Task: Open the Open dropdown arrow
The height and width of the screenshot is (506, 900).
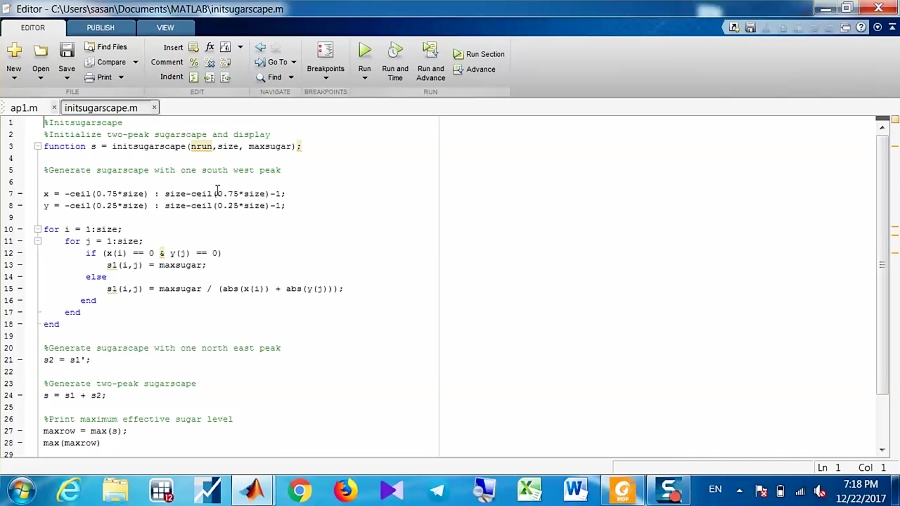Action: 41,78
